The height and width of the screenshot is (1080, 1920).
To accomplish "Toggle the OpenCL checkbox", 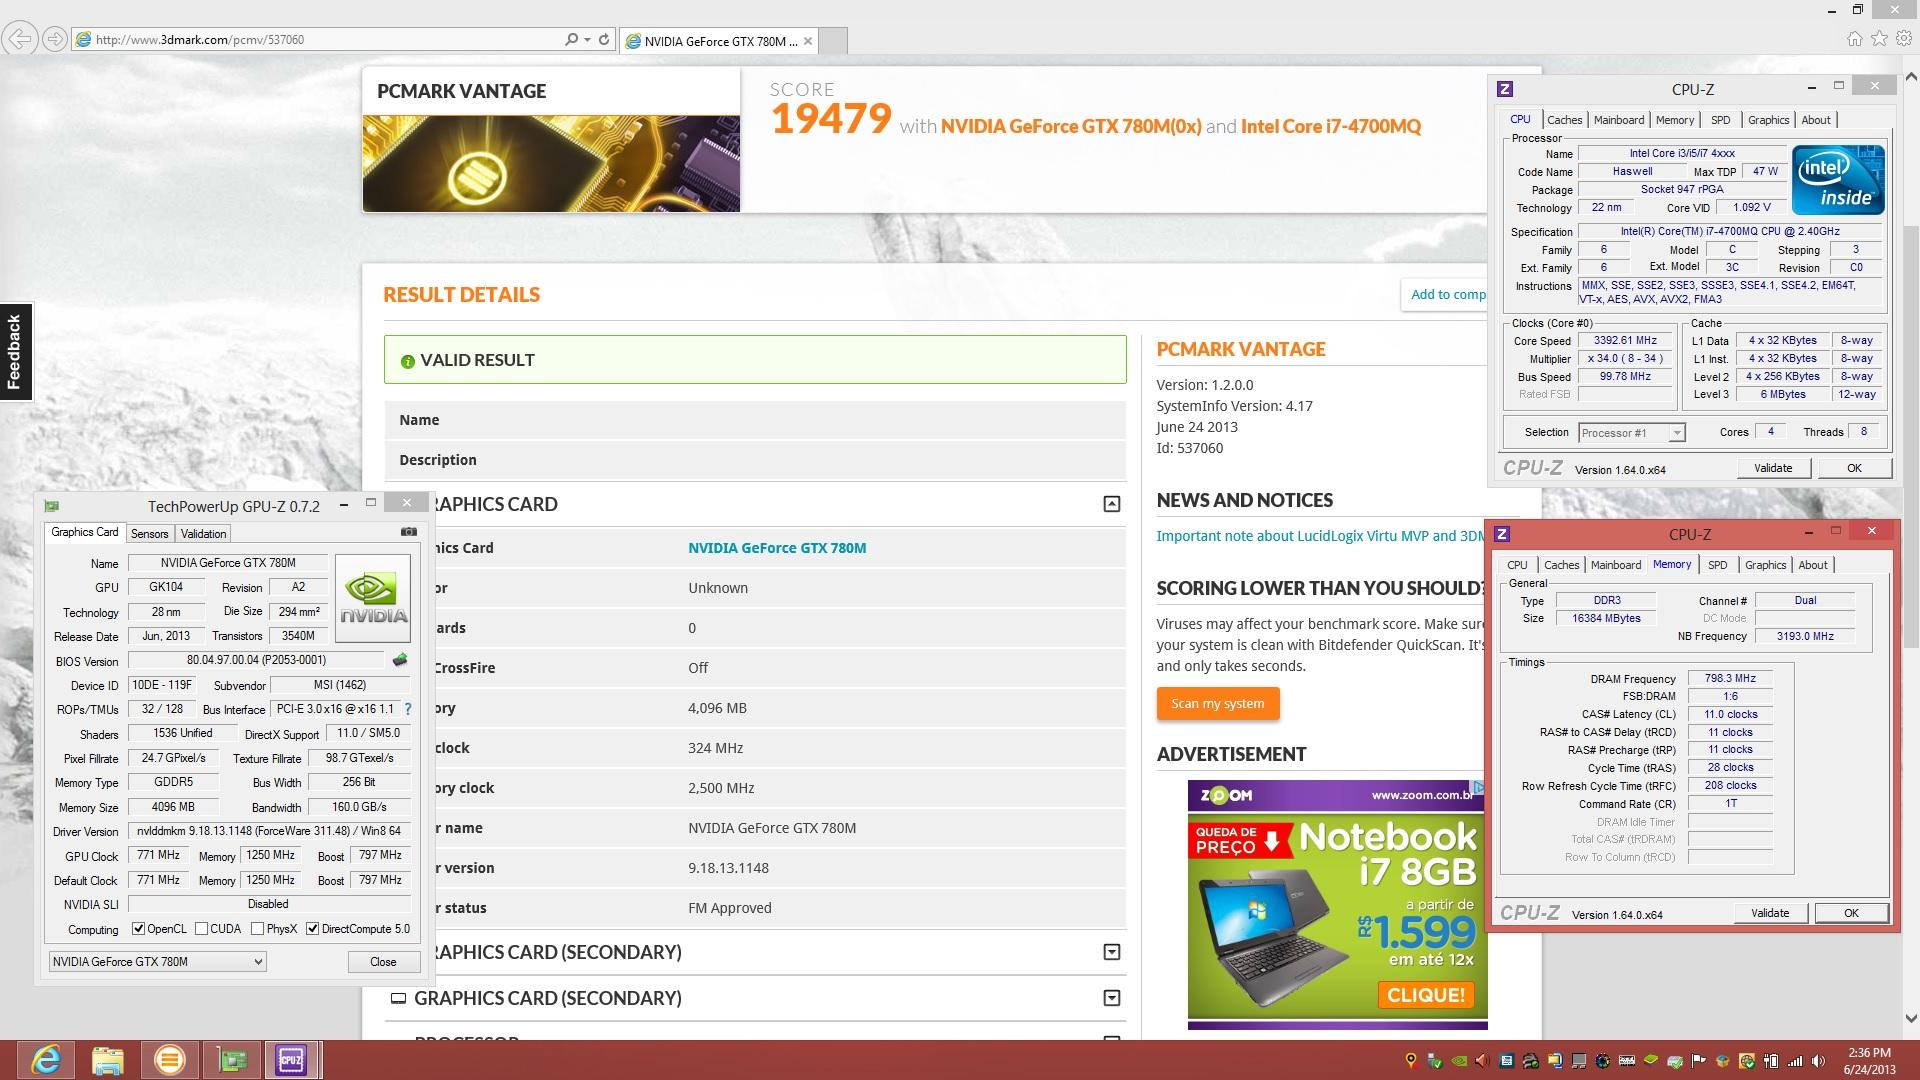I will pyautogui.click(x=139, y=929).
